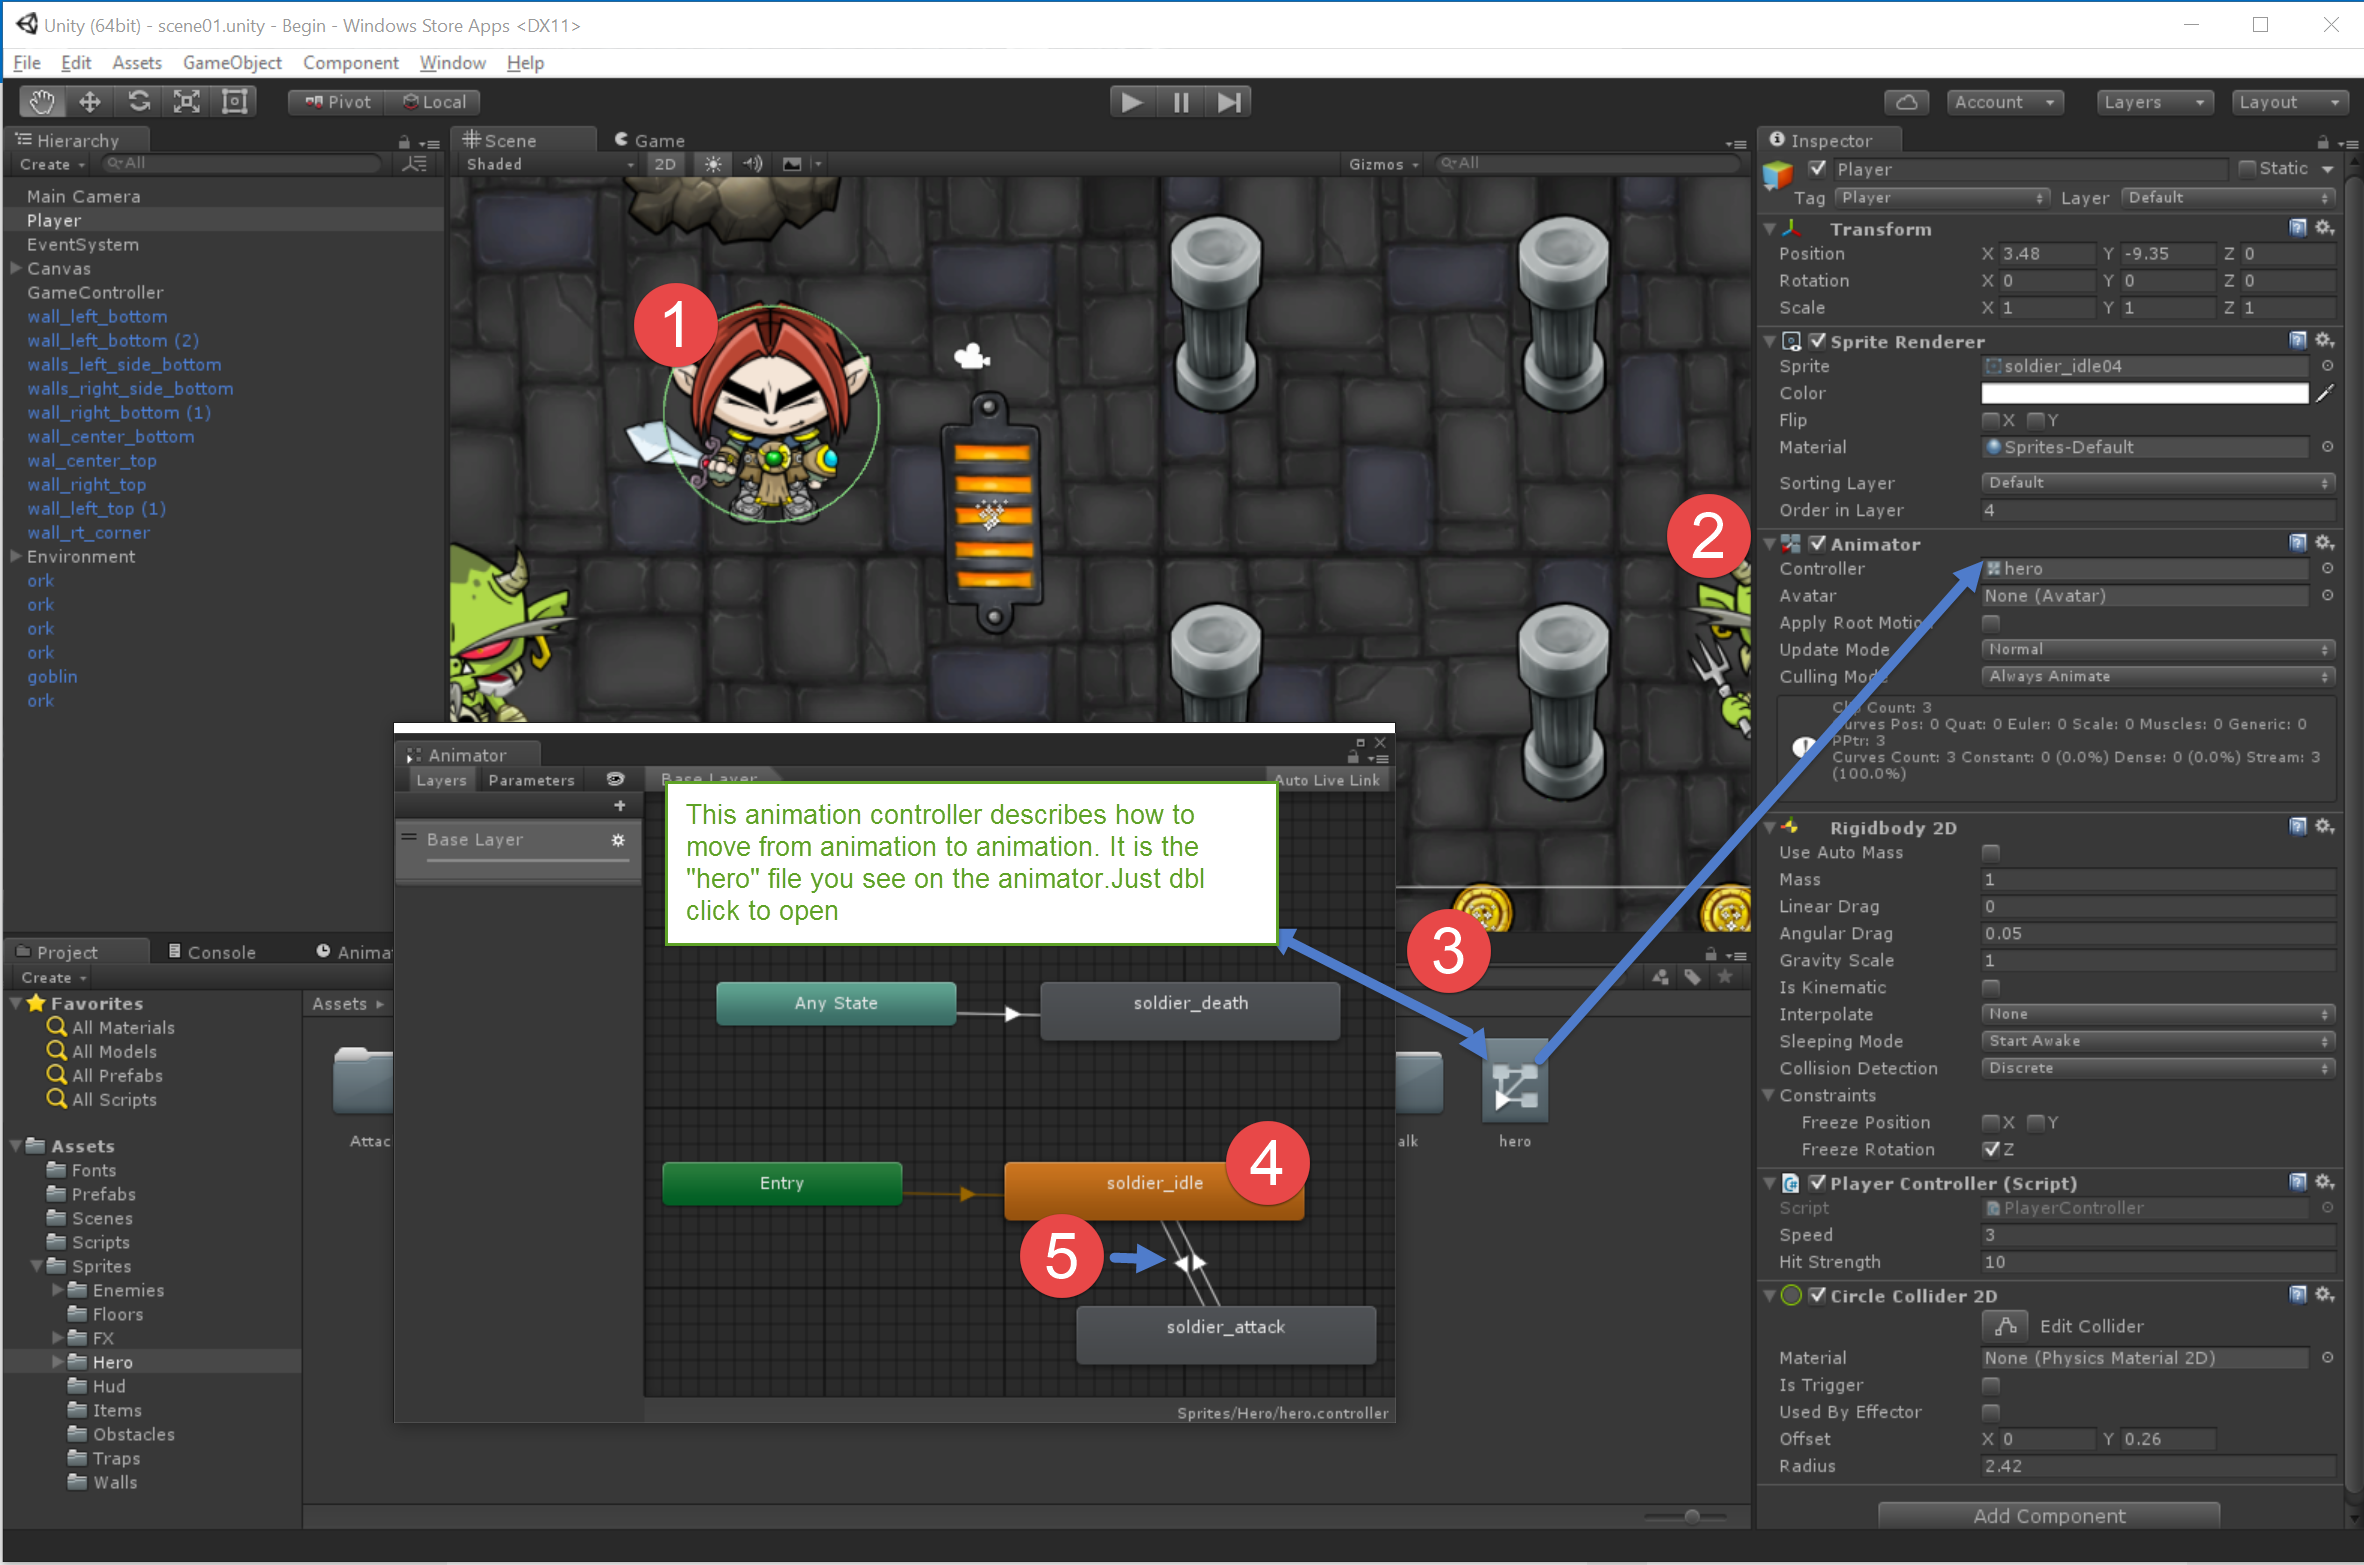Click the Pause button
Viewport: 2364px width, 1565px height.
(1181, 102)
